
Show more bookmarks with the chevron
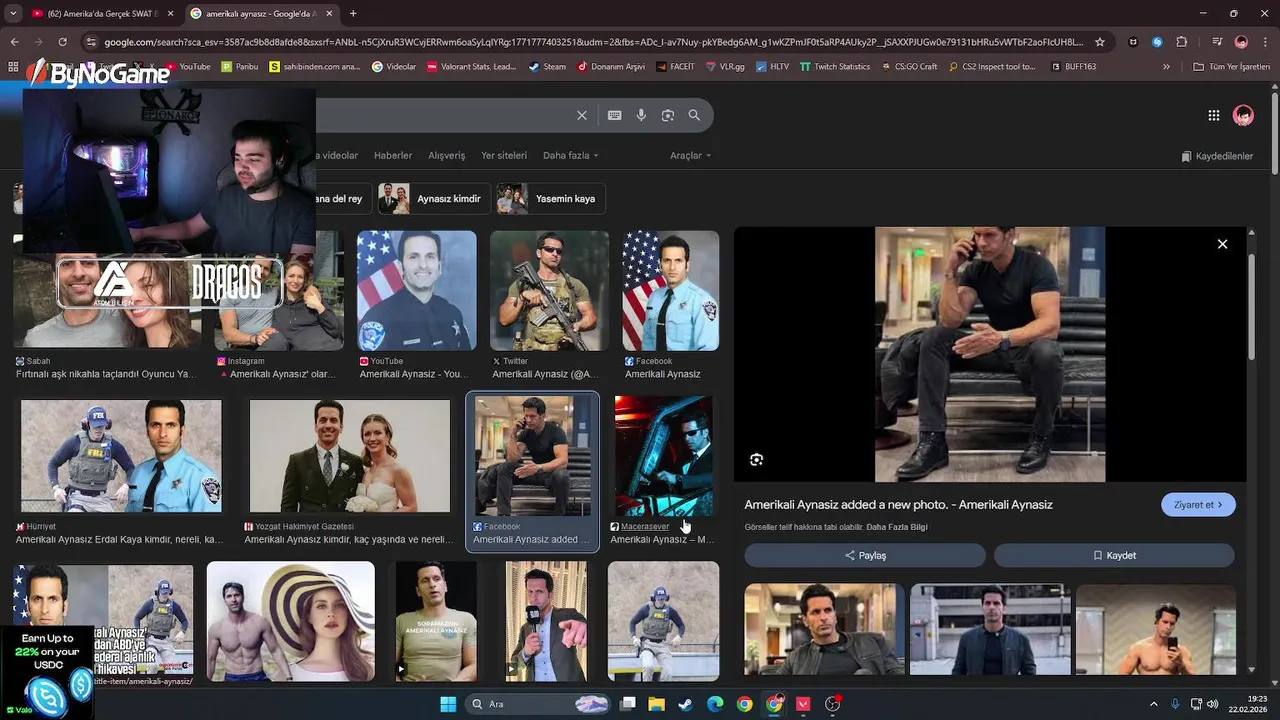(1166, 67)
